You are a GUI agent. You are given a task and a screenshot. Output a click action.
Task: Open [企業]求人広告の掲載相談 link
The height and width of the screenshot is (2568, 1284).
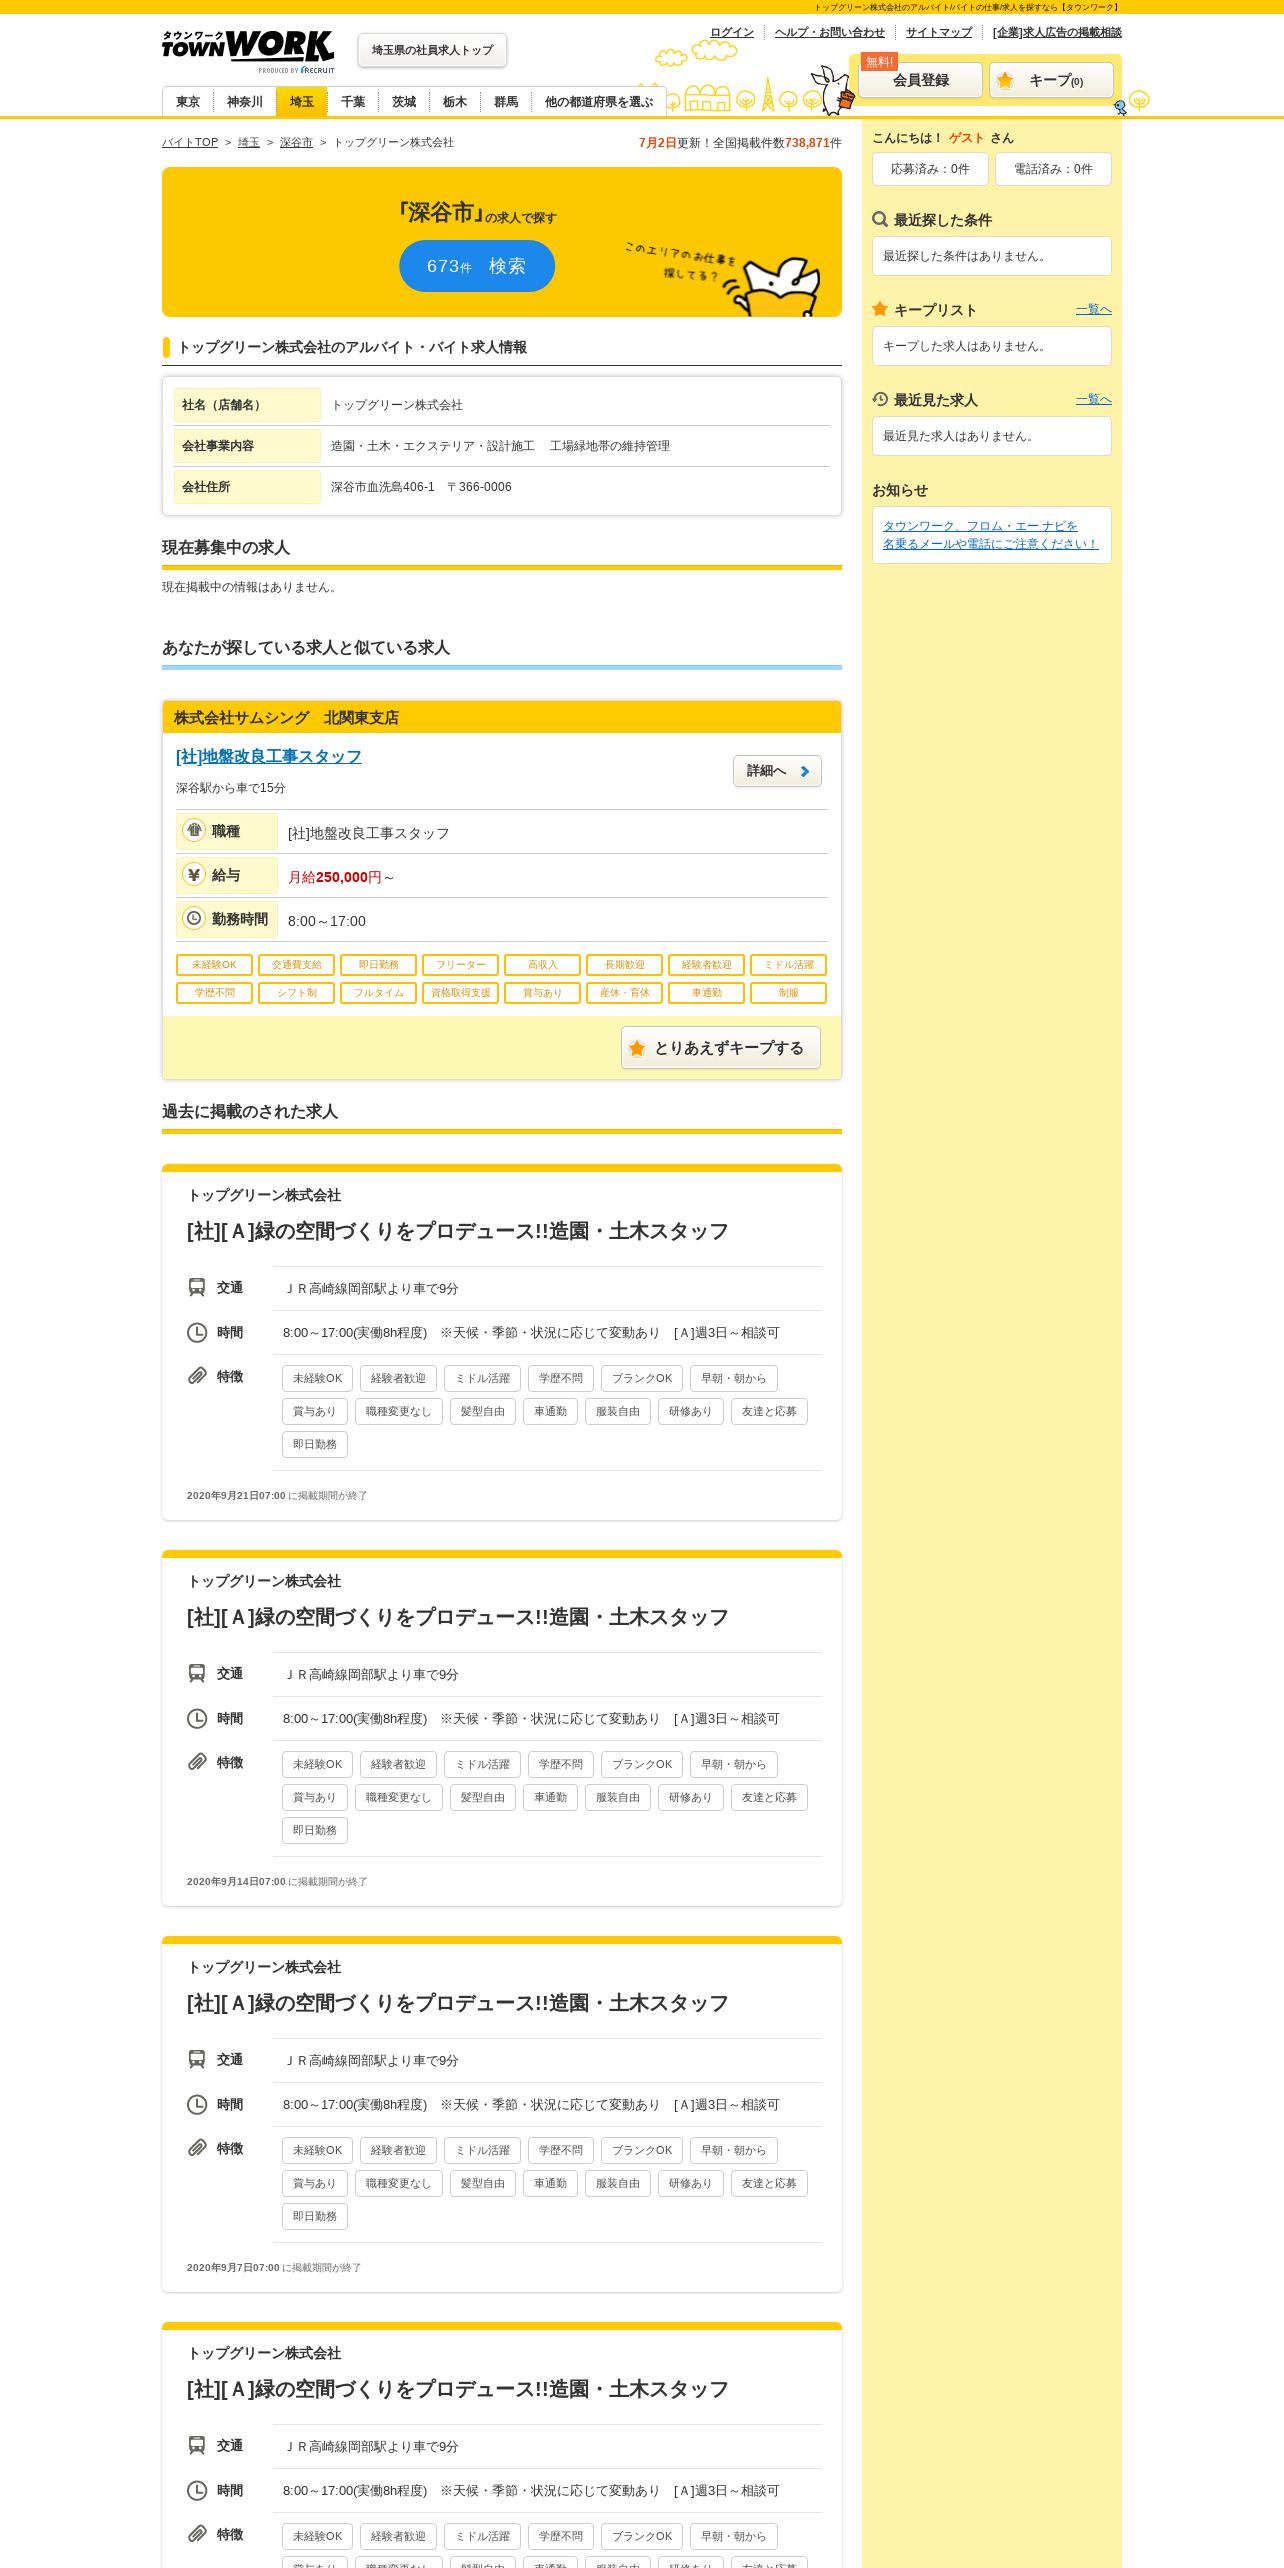(x=1057, y=32)
